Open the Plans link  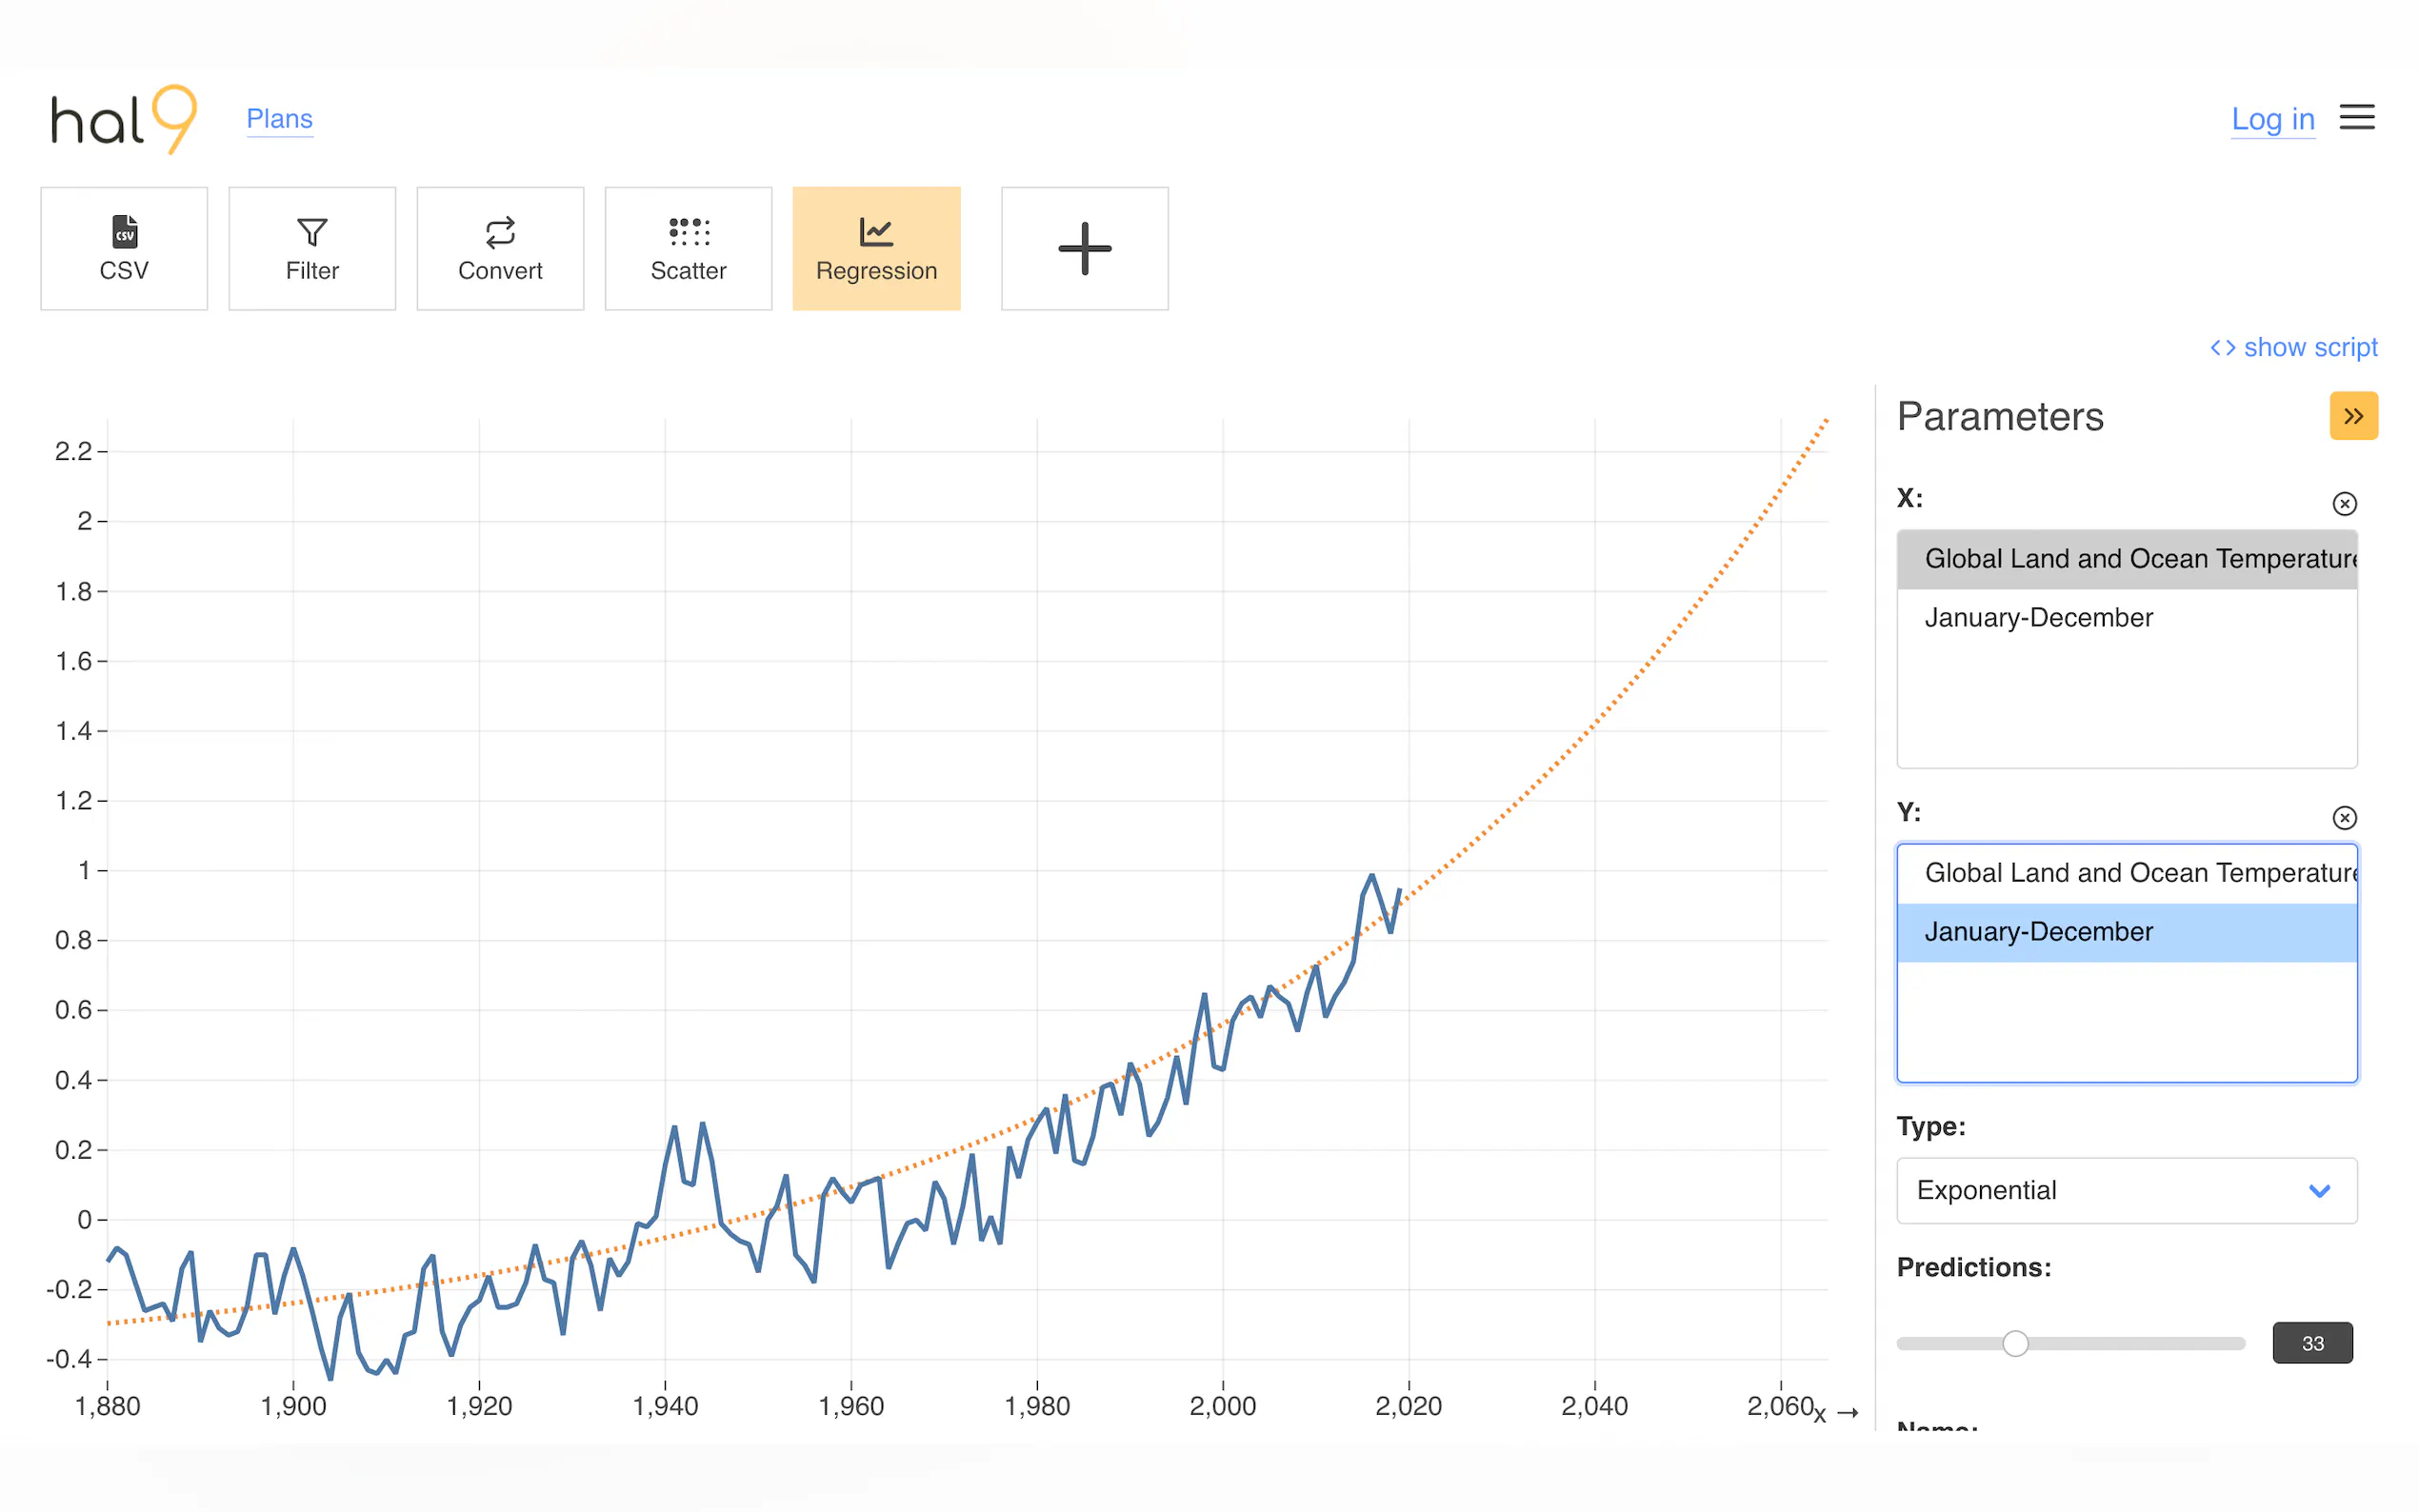point(279,119)
